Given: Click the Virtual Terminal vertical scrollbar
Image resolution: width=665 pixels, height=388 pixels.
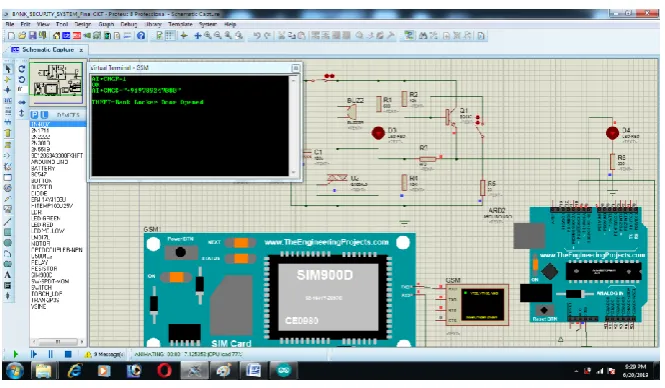Looking at the screenshot, I should pos(293,126).
